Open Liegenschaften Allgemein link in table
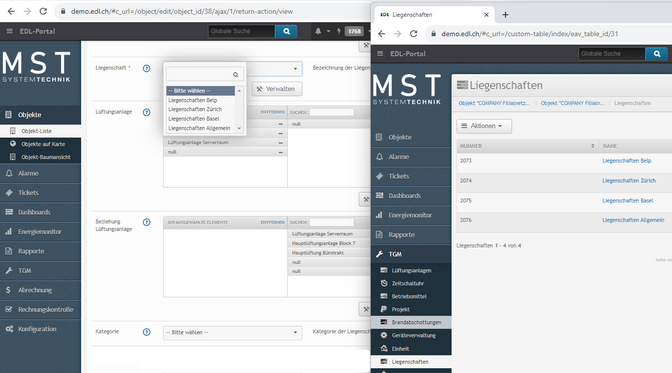The height and width of the screenshot is (373, 672). (633, 220)
